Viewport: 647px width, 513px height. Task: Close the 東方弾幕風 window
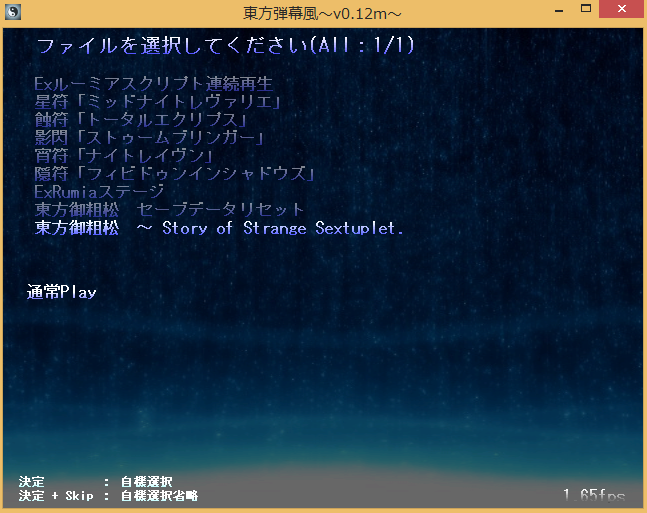(622, 9)
